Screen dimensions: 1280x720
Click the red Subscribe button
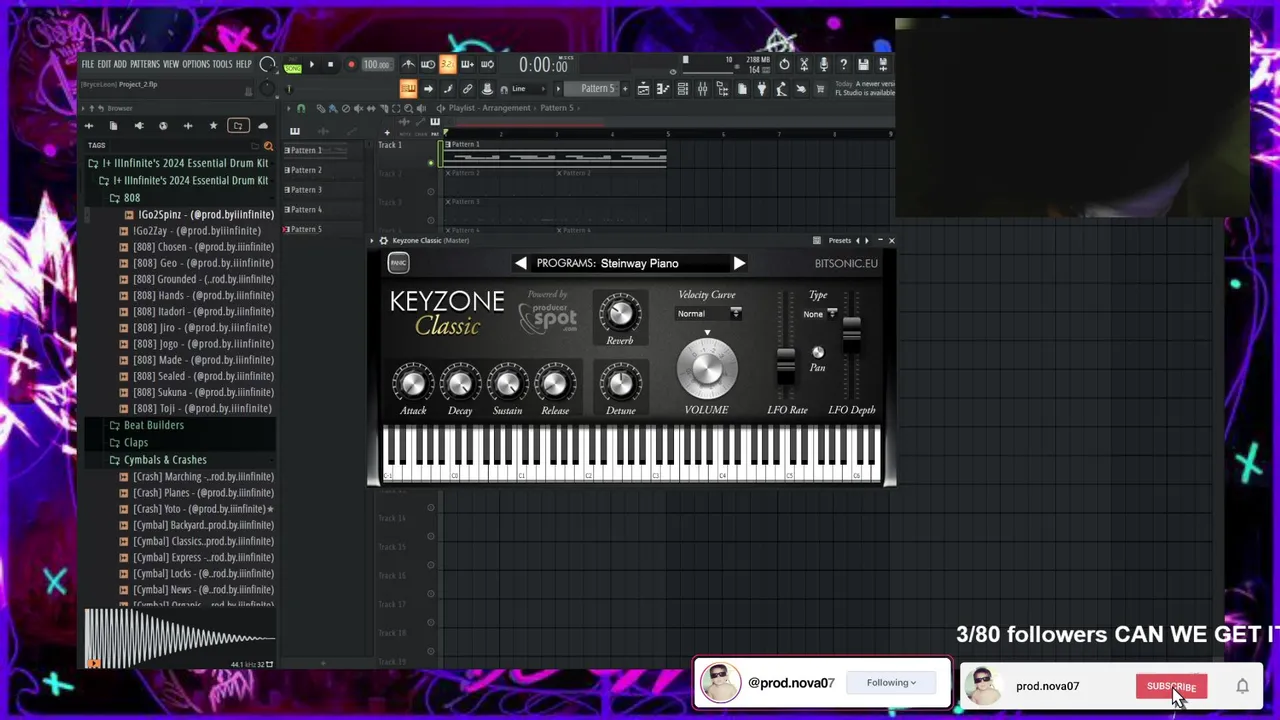[1171, 687]
